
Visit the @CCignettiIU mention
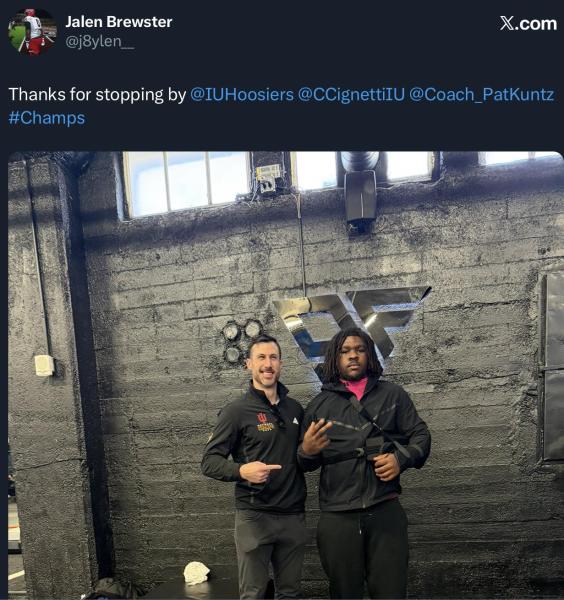(x=351, y=95)
